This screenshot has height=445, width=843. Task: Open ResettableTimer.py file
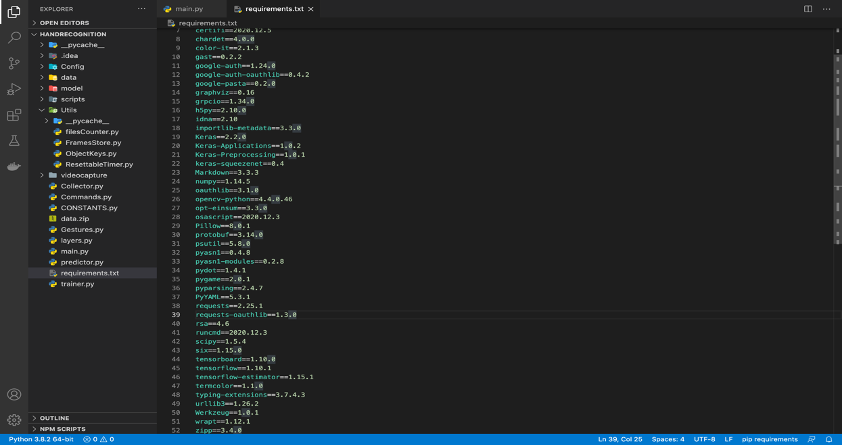coord(92,164)
